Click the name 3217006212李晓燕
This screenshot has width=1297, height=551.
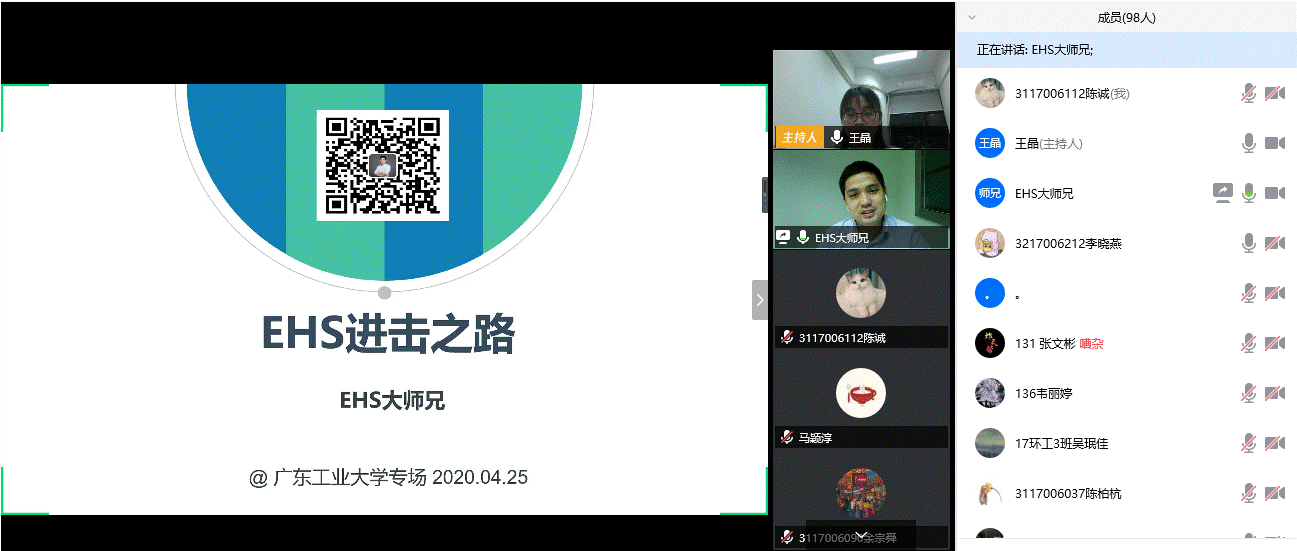pos(1068,243)
